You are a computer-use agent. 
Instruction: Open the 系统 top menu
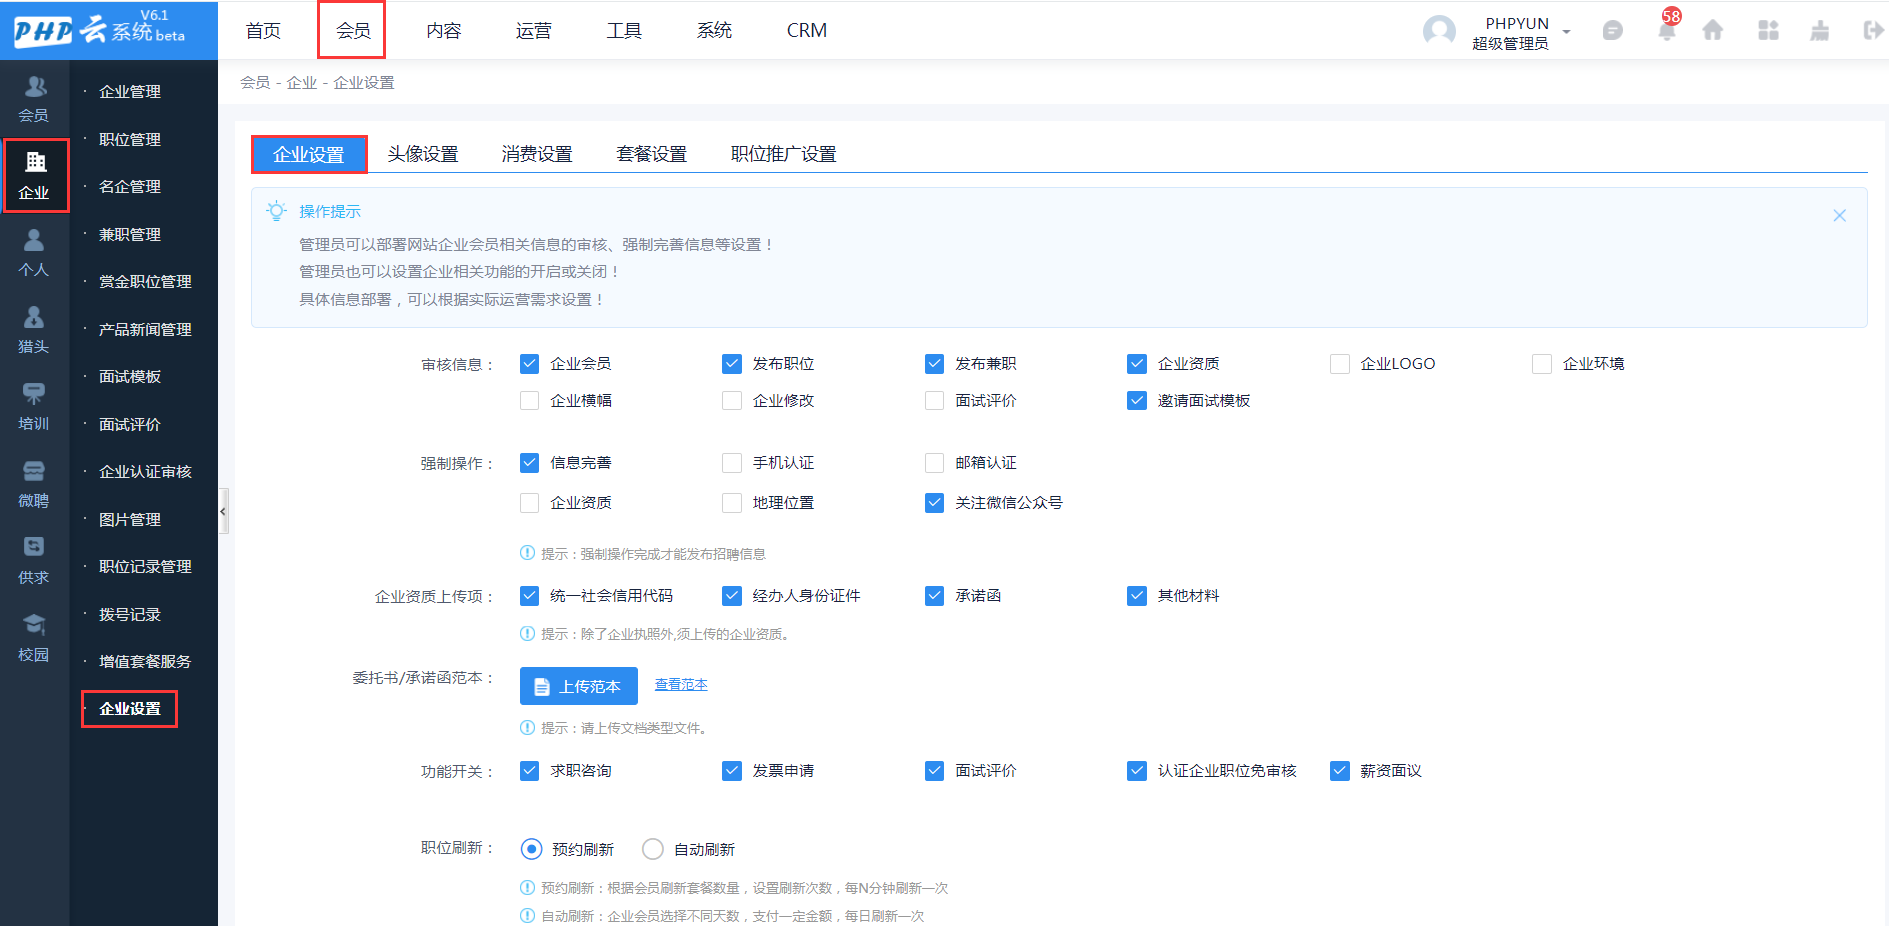pyautogui.click(x=714, y=31)
